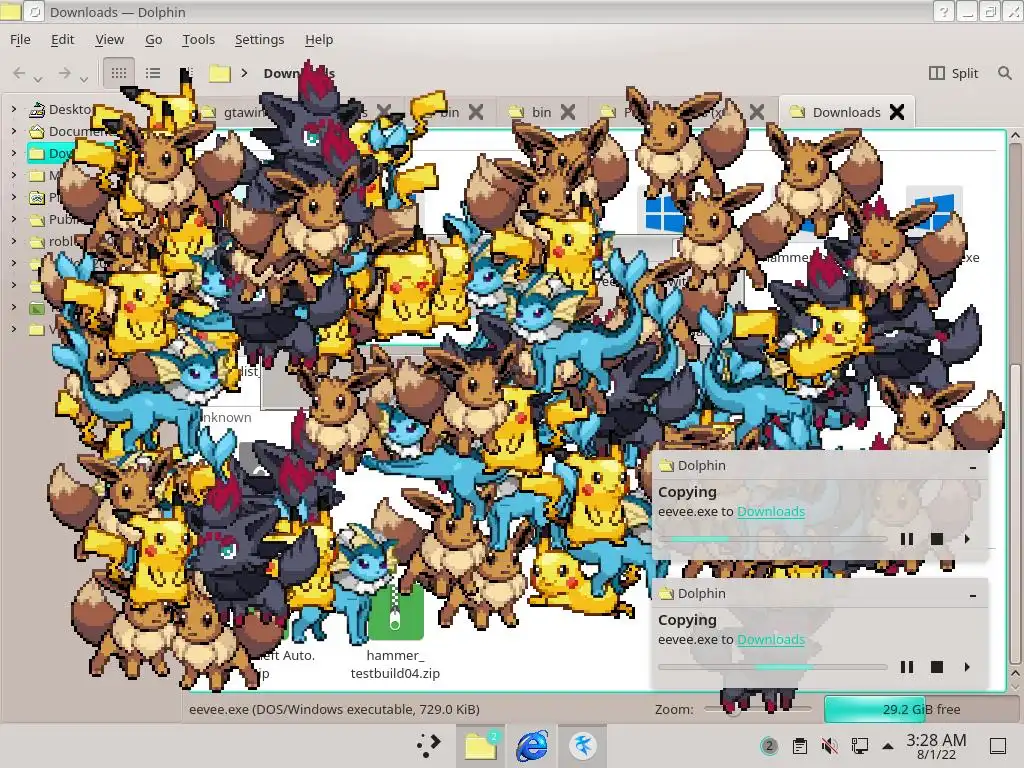Click the folder icon in location bar

click(219, 73)
